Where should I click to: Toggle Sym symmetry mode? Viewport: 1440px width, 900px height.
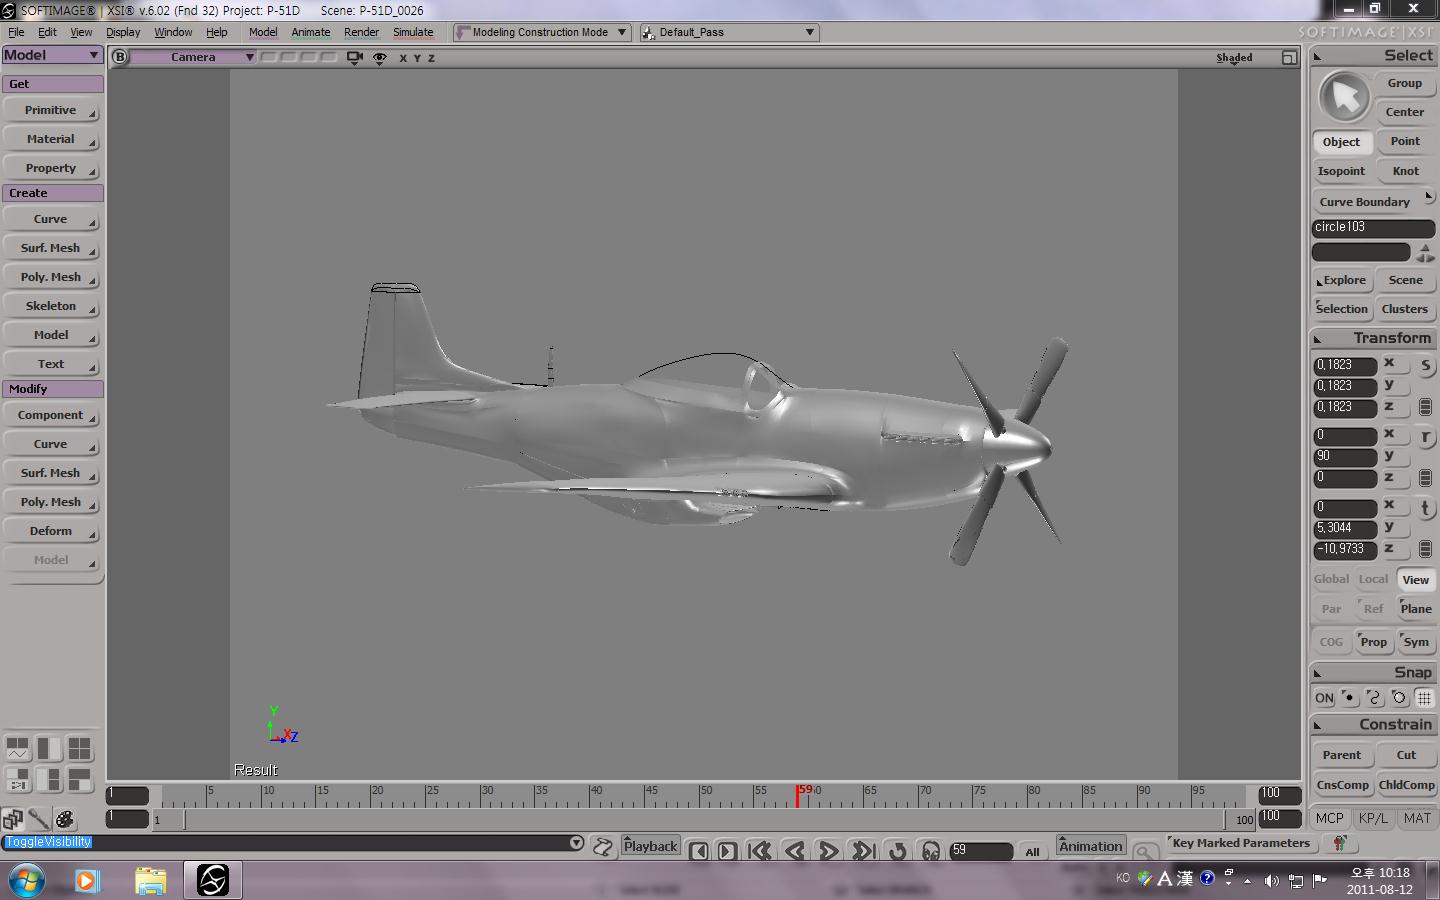click(1416, 642)
